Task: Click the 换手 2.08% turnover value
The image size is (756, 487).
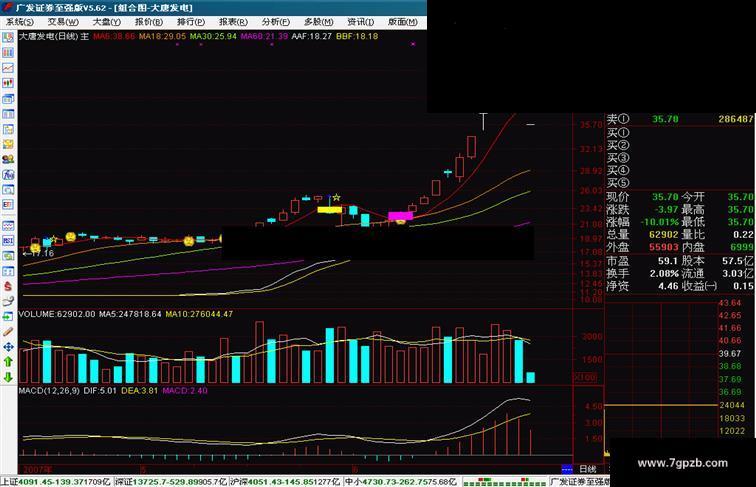Action: coord(664,273)
